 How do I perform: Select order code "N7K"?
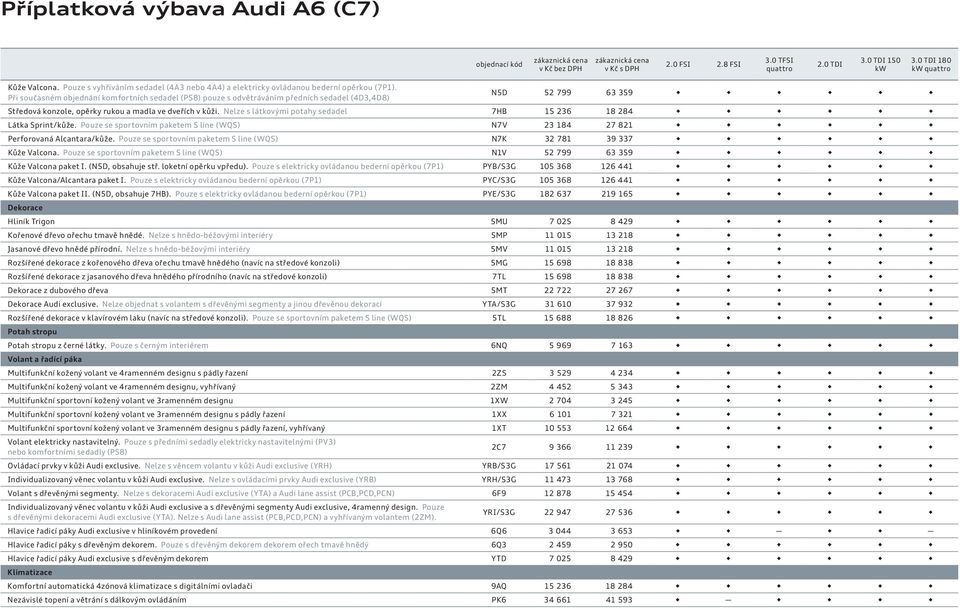499,139
